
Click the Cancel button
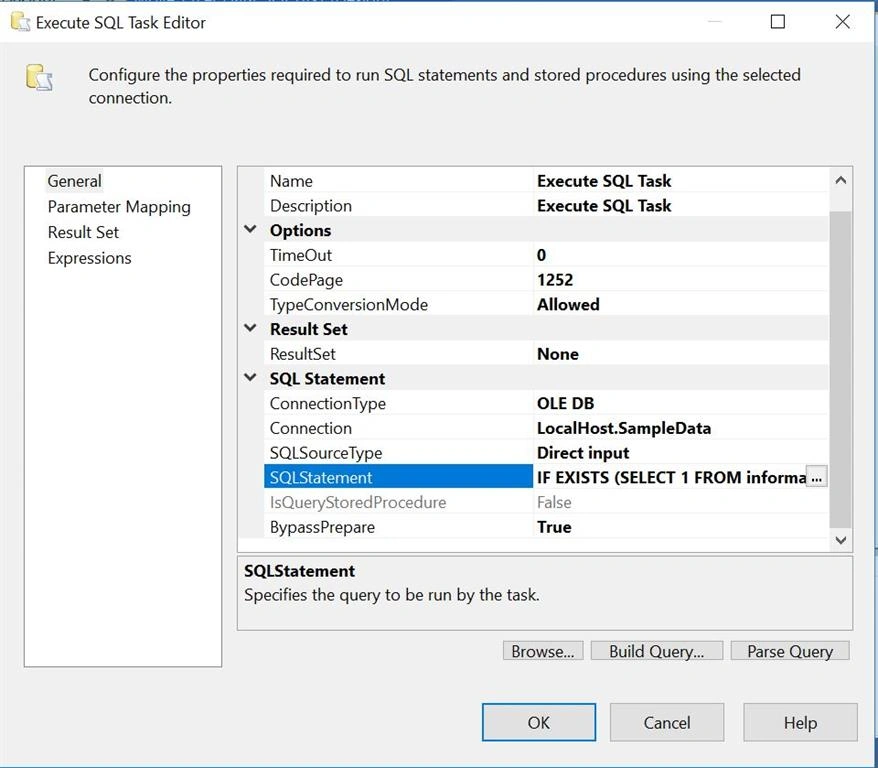[666, 723]
